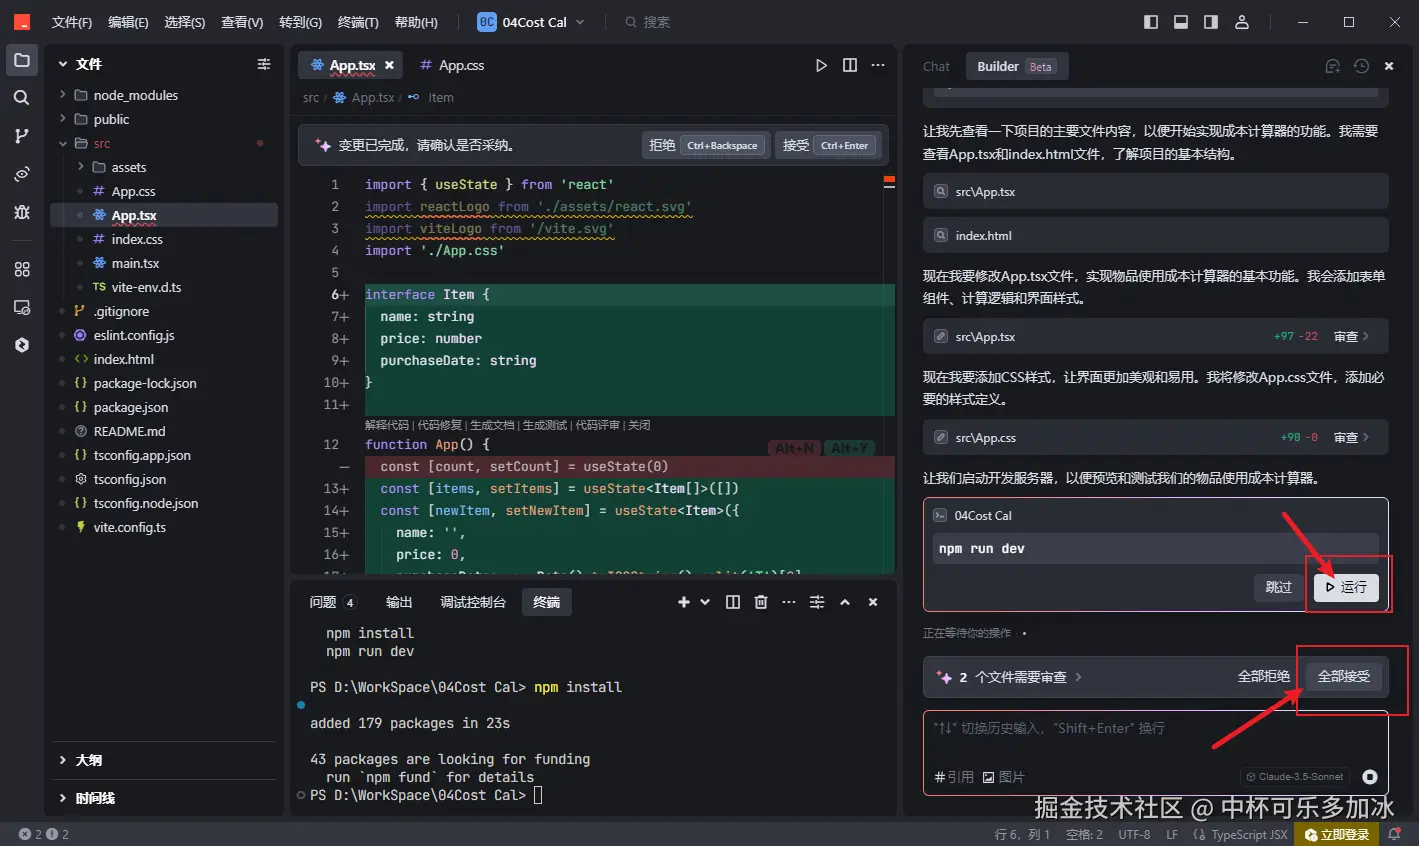Click #引用 to add a reference
The width and height of the screenshot is (1419, 846).
[x=954, y=777]
